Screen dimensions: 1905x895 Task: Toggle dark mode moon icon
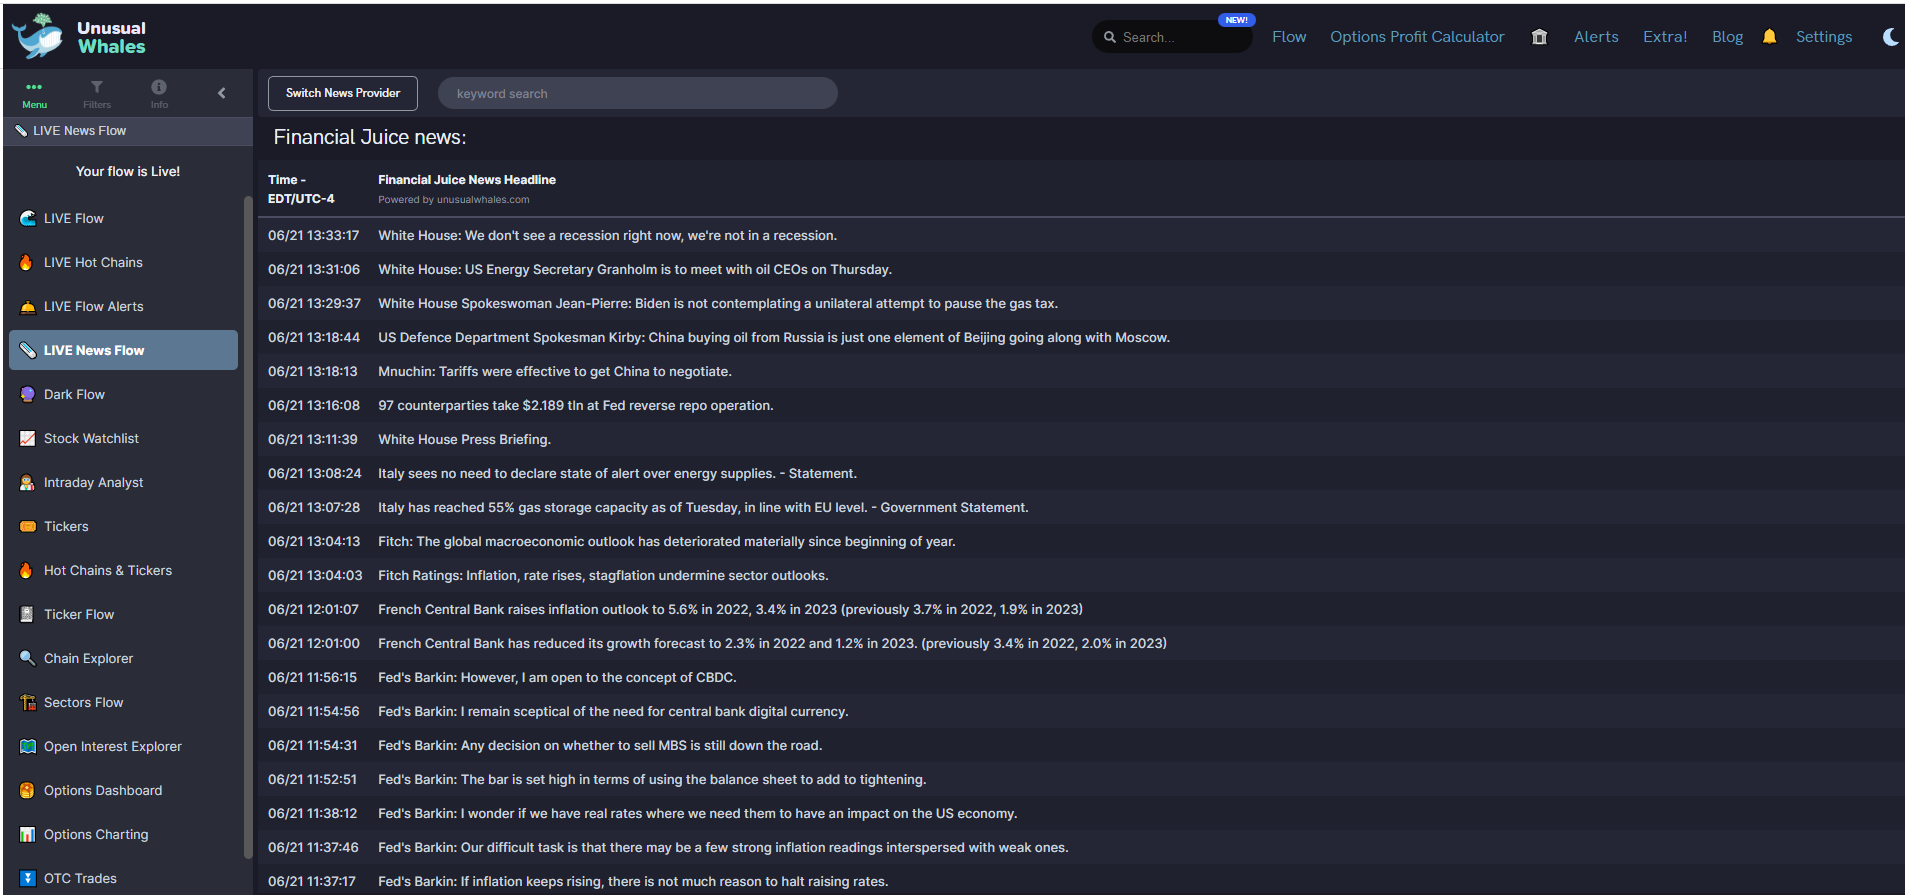(x=1890, y=37)
